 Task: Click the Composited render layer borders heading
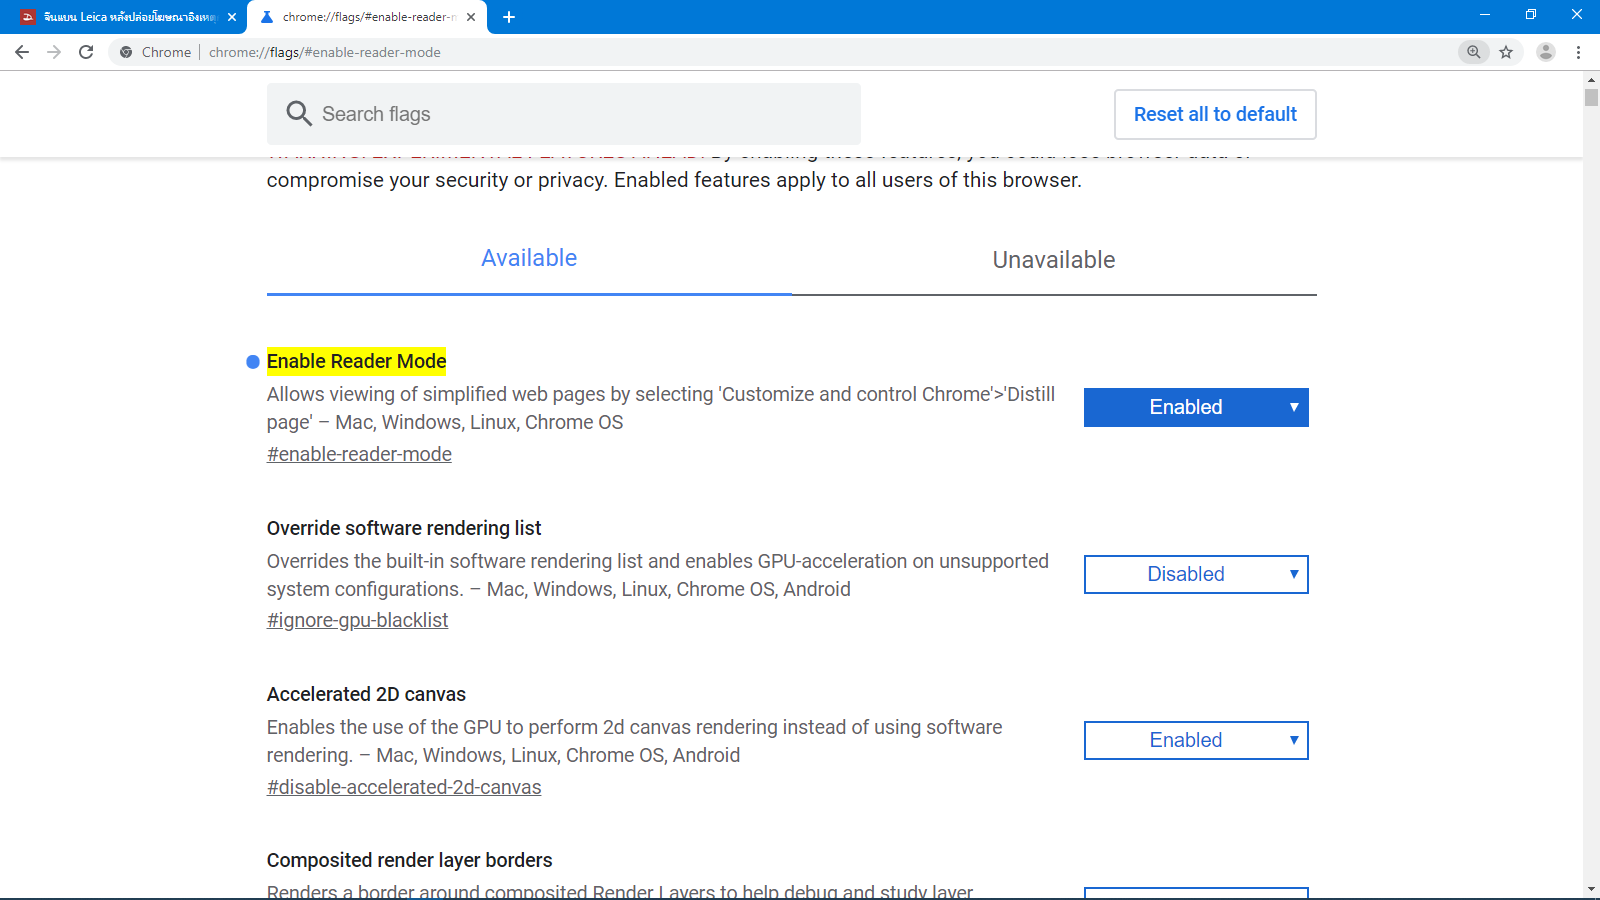click(409, 860)
